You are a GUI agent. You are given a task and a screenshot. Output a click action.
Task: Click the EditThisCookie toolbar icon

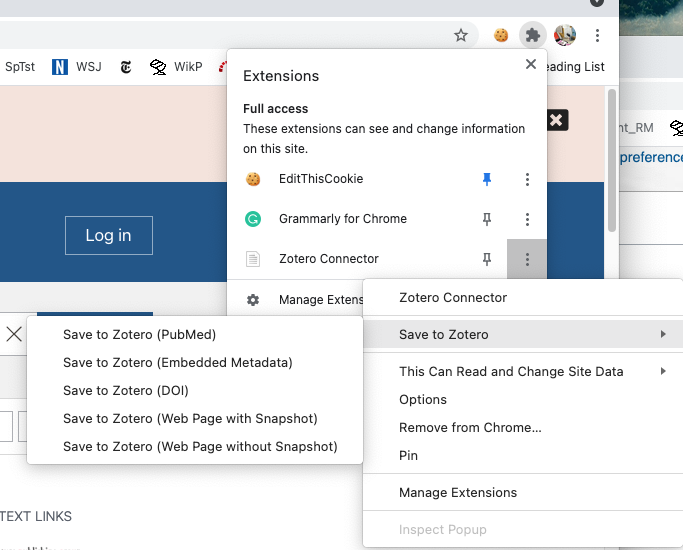click(501, 35)
